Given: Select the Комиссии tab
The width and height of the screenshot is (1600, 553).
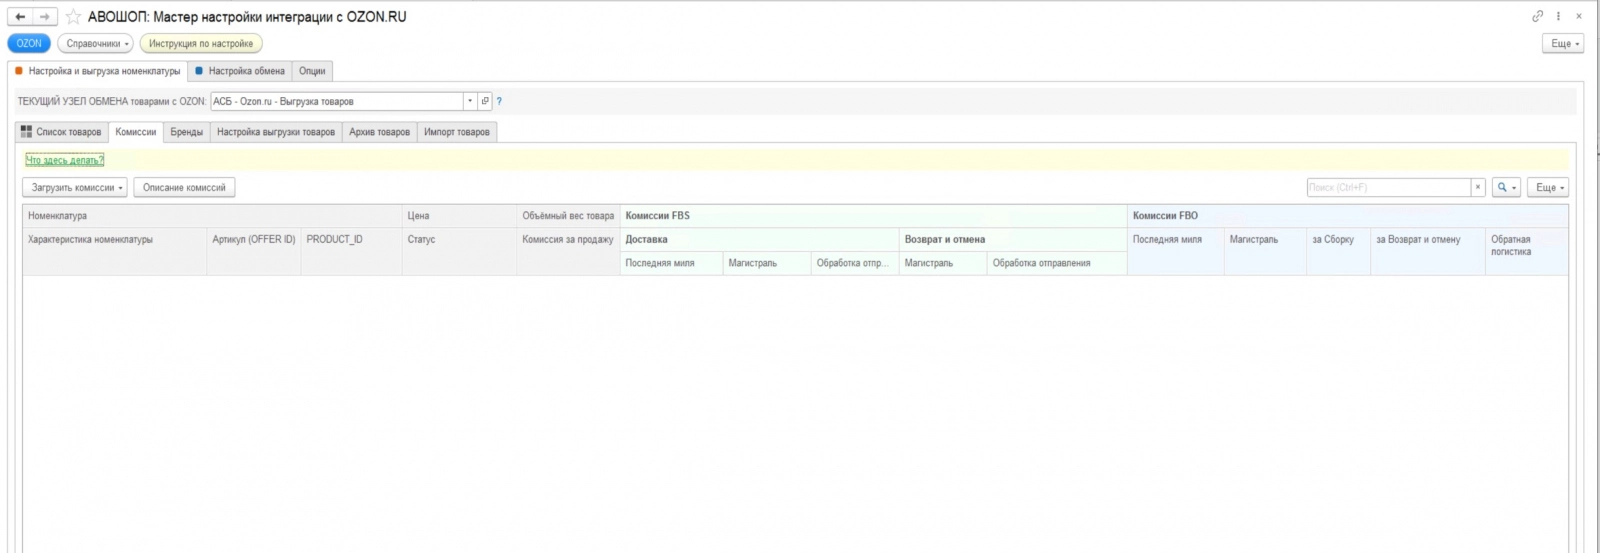Looking at the screenshot, I should point(136,132).
